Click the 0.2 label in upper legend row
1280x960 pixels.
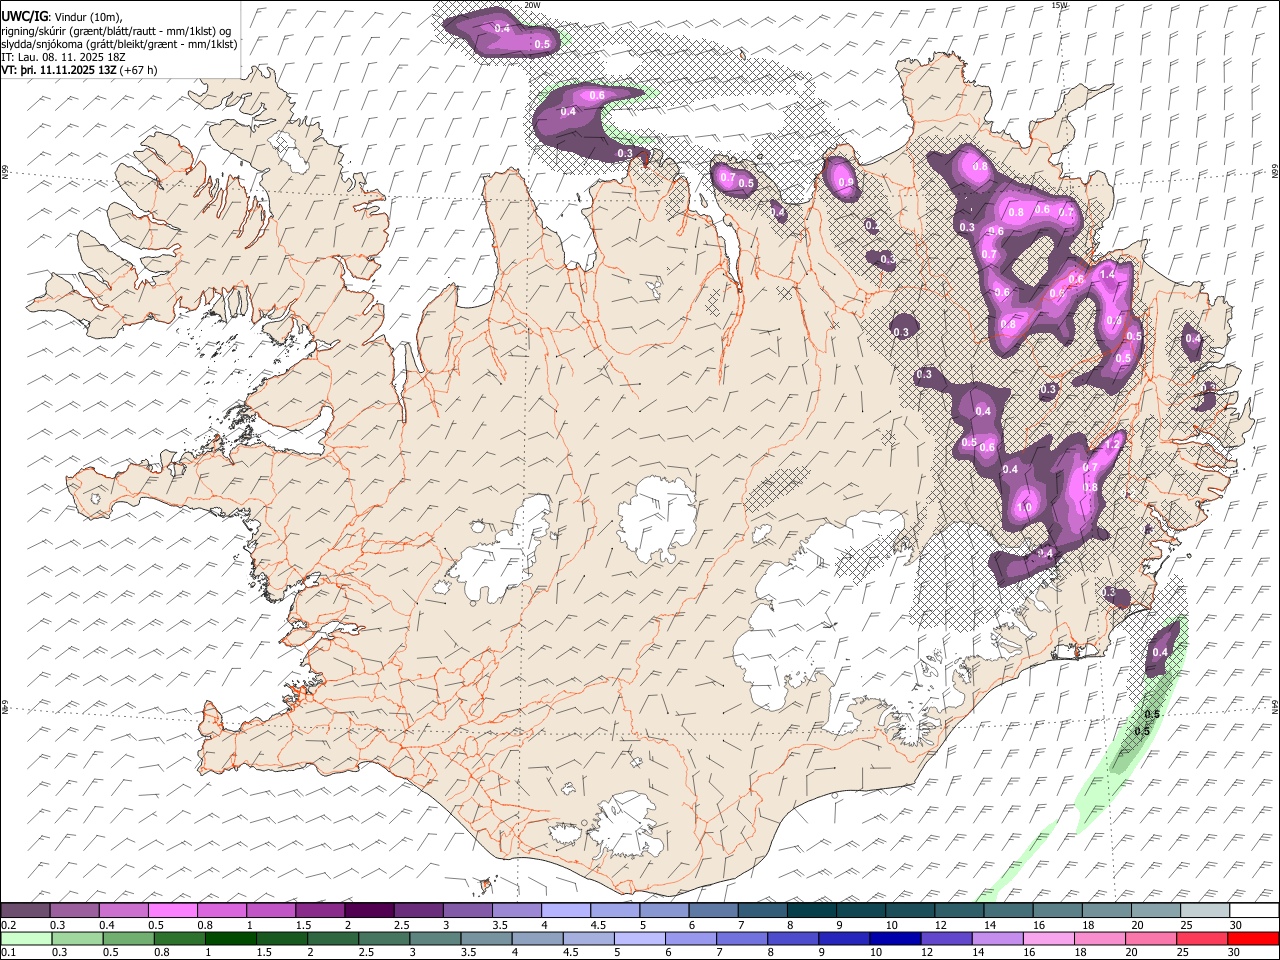point(8,925)
